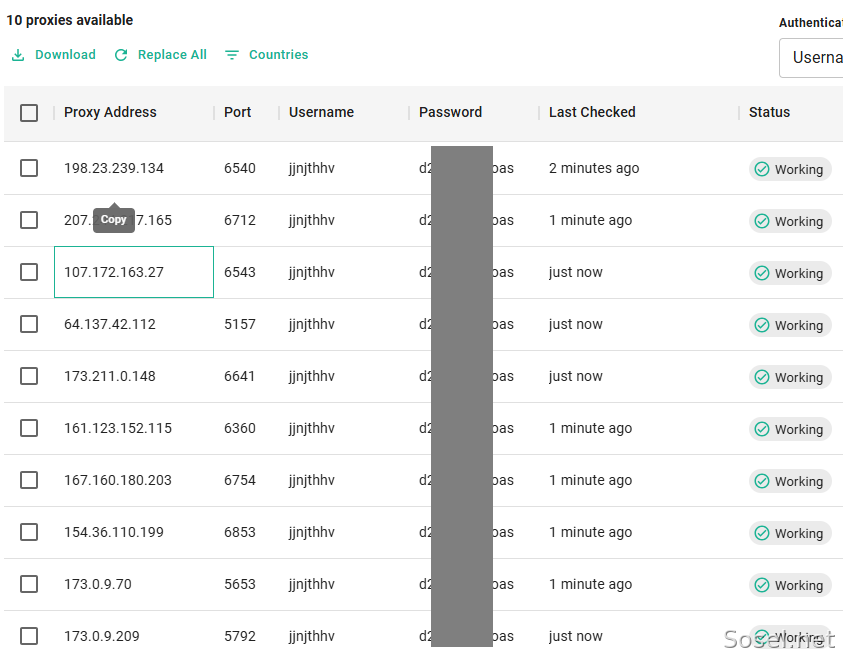Screen dimensions: 843x657
Task: Check the box for 161.123.152.115
Action: coord(29,428)
